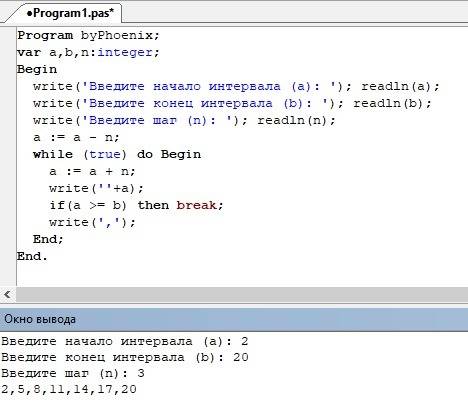Image resolution: width=468 pixels, height=402 pixels.
Task: Click the line write(',');
Action: [92, 222]
